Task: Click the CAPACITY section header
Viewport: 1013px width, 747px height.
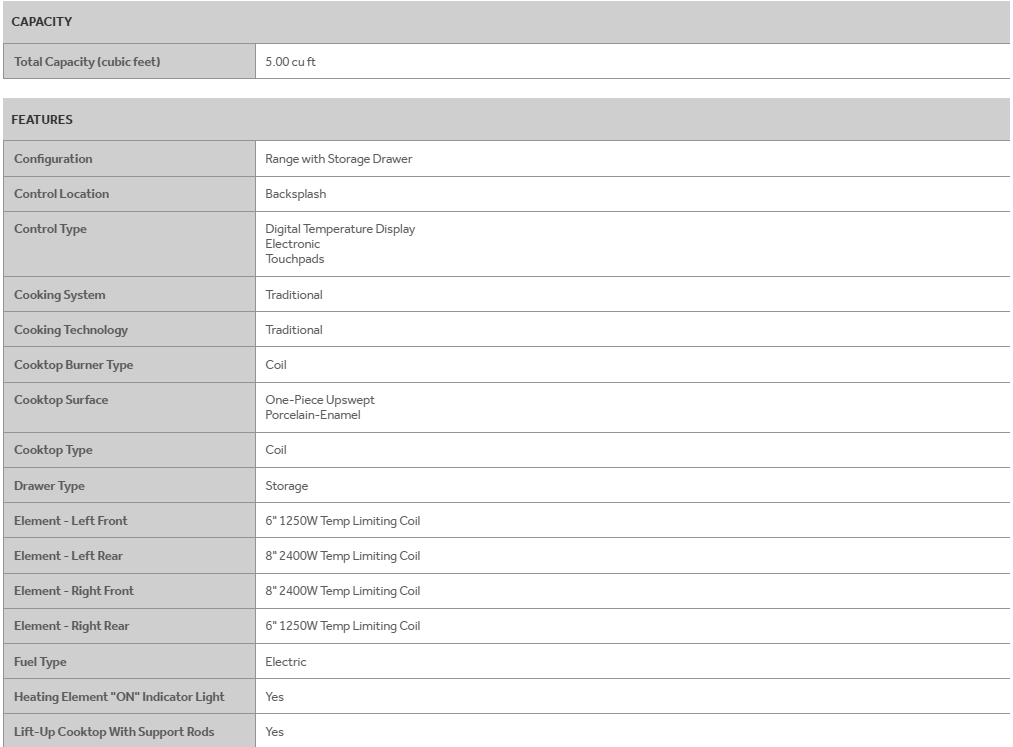Action: click(x=506, y=22)
